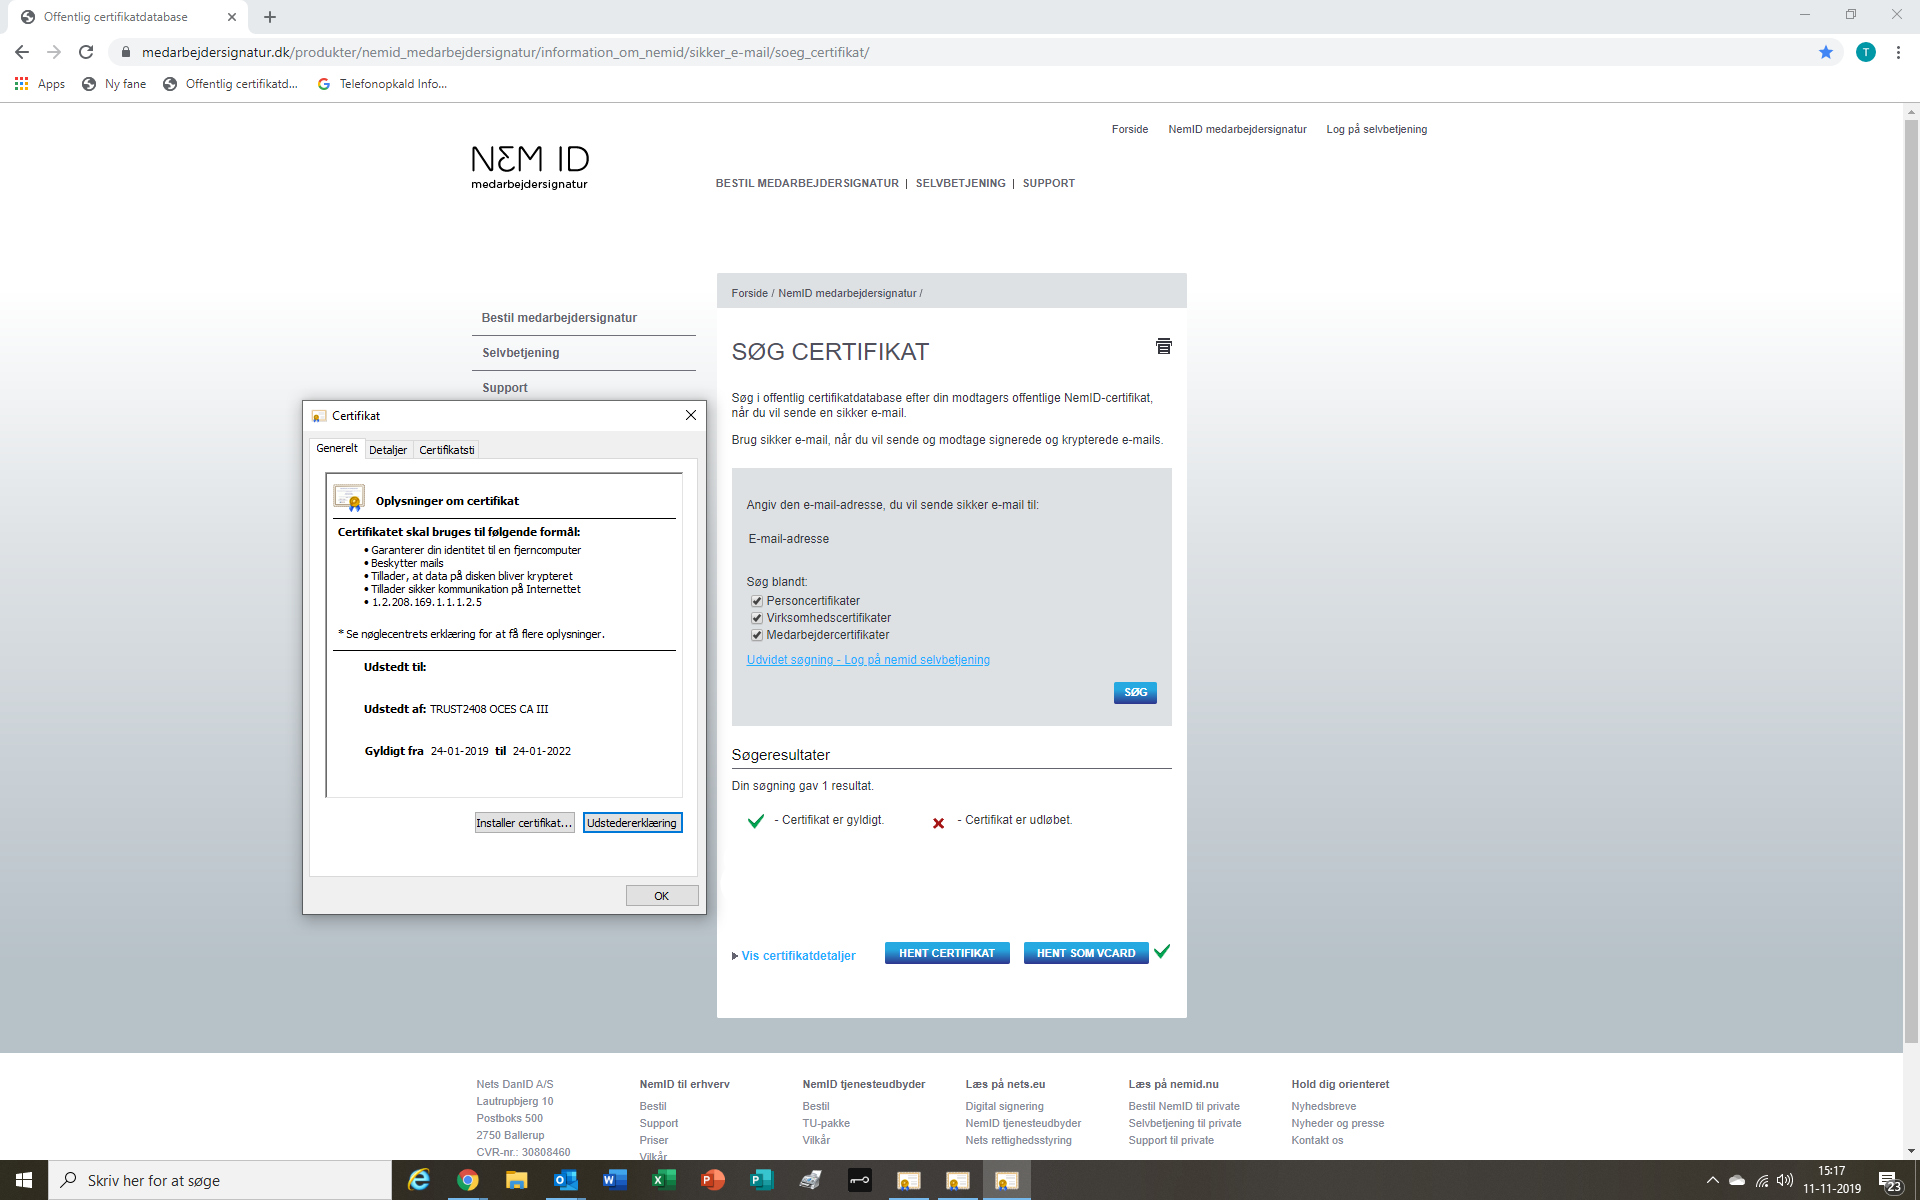This screenshot has width=1920, height=1200.
Task: Click the Apps grid icon in bookmarks bar
Action: click(x=21, y=84)
